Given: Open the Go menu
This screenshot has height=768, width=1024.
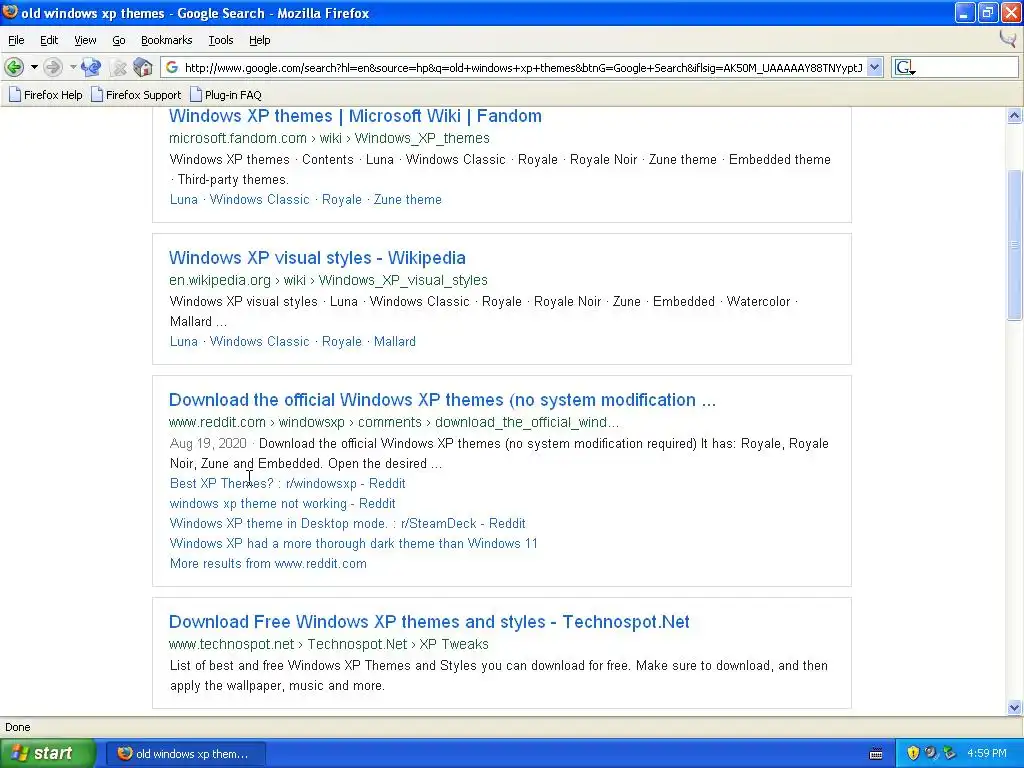Looking at the screenshot, I should click(x=119, y=40).
